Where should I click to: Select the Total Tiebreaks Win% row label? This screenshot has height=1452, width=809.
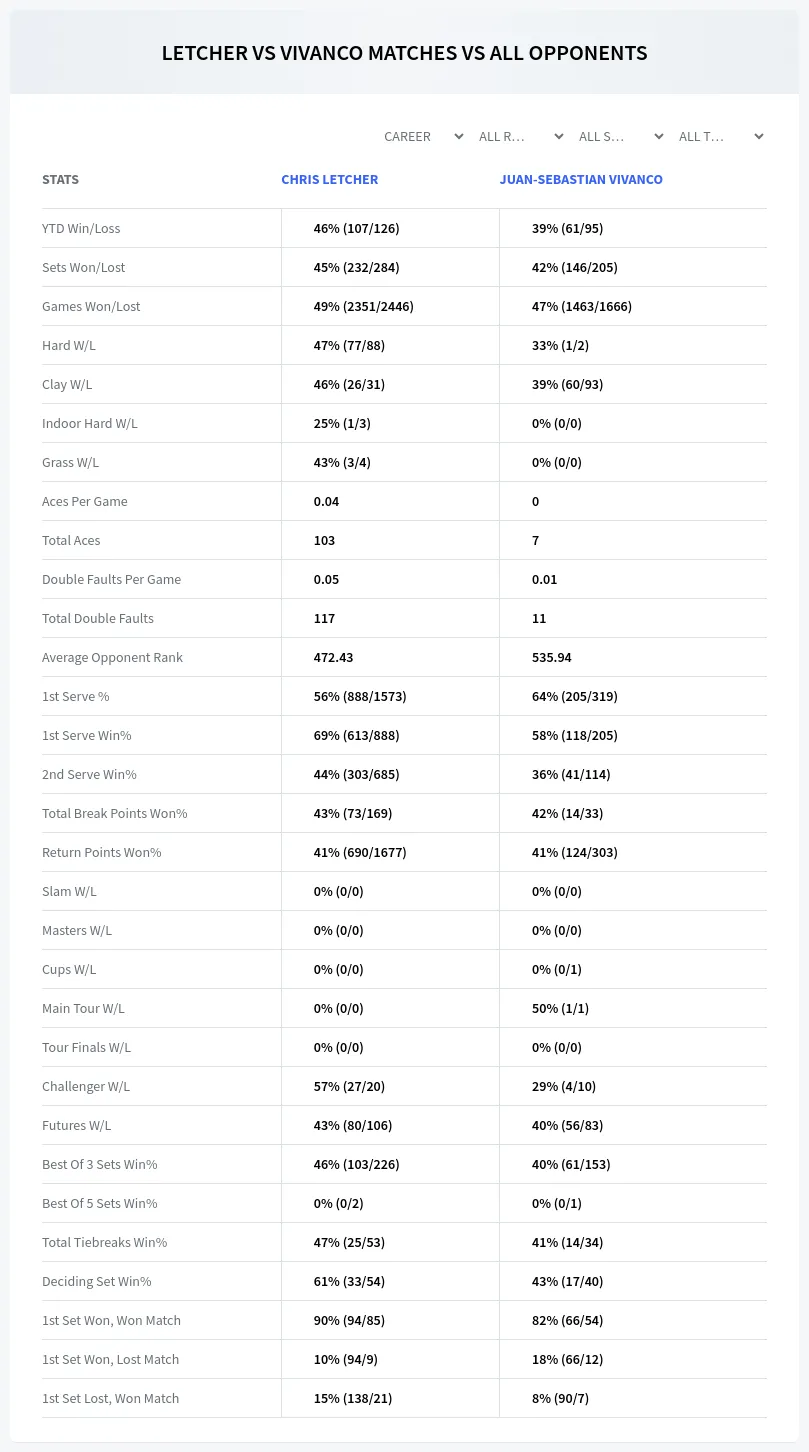coord(104,1242)
